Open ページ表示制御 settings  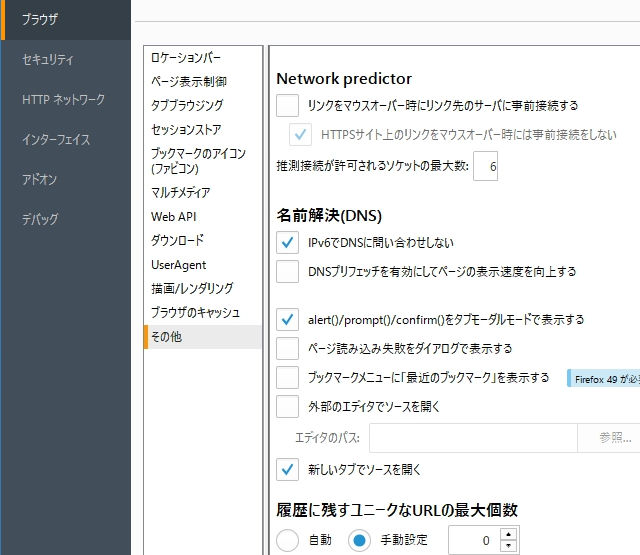[x=203, y=82]
